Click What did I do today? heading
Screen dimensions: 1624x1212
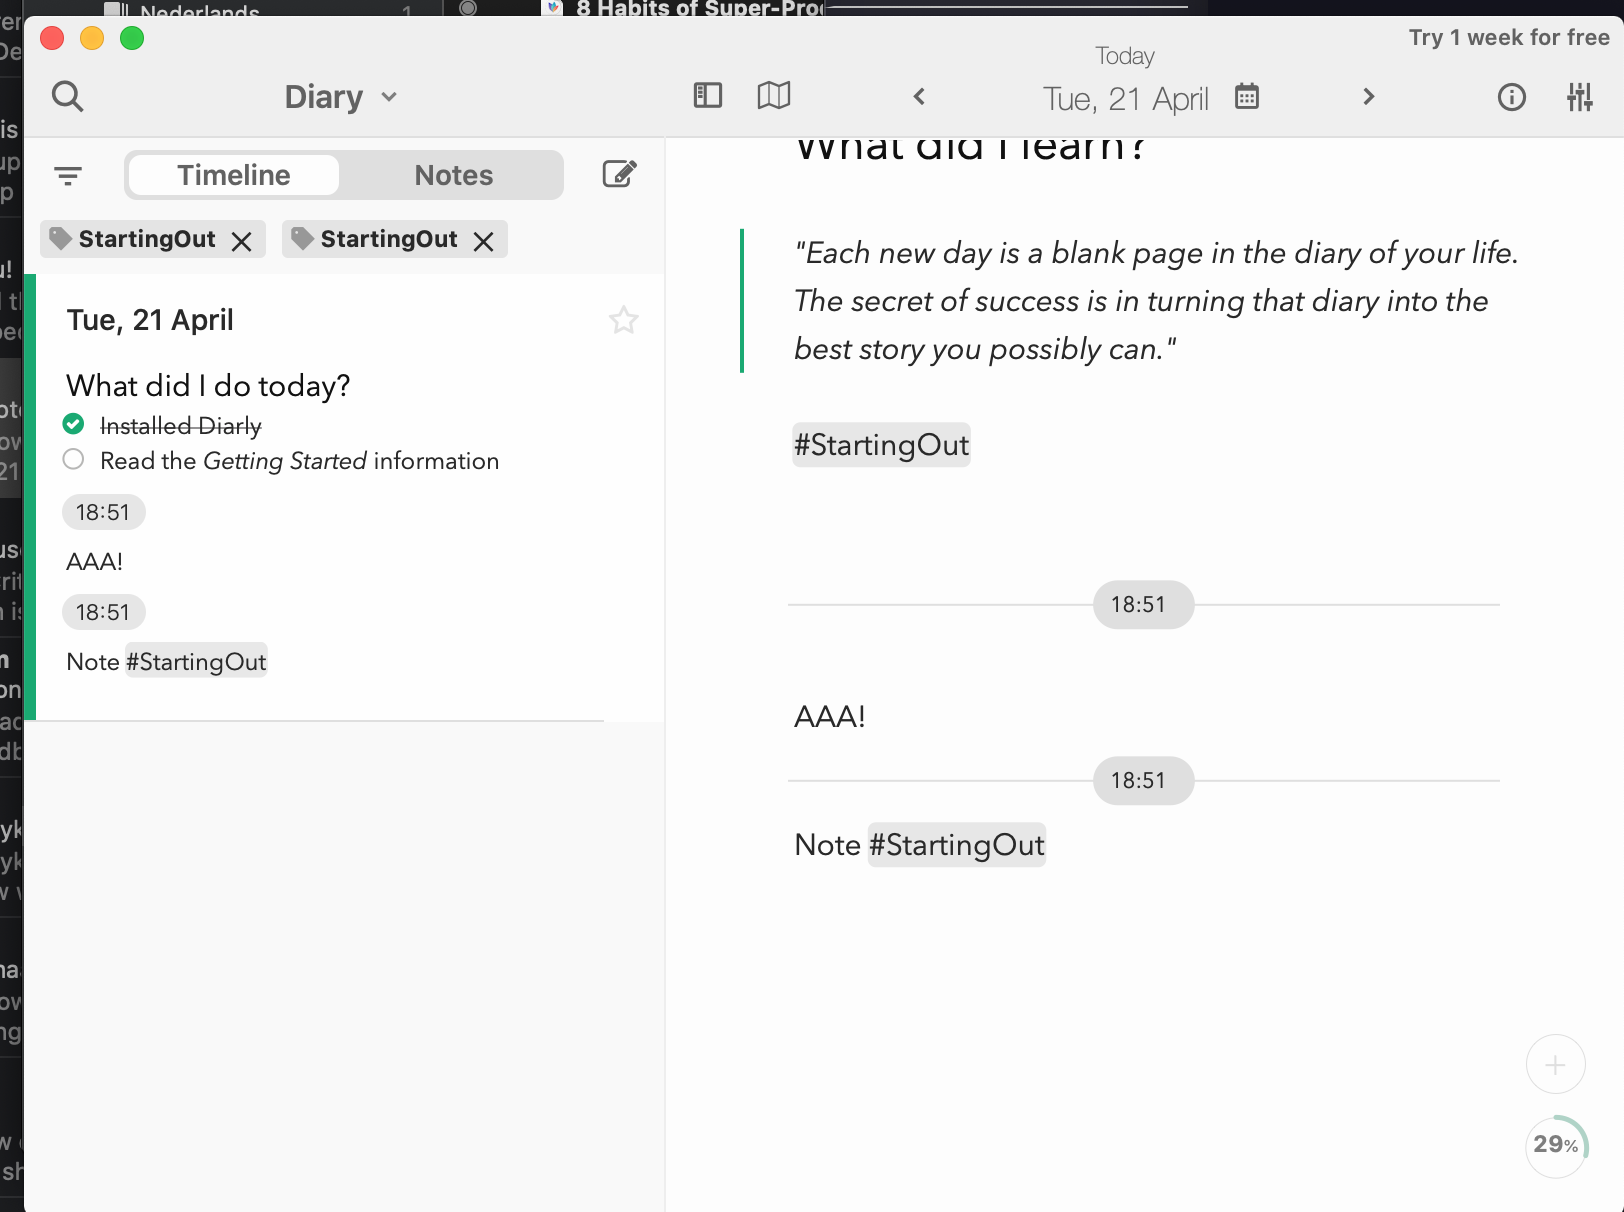pyautogui.click(x=208, y=386)
